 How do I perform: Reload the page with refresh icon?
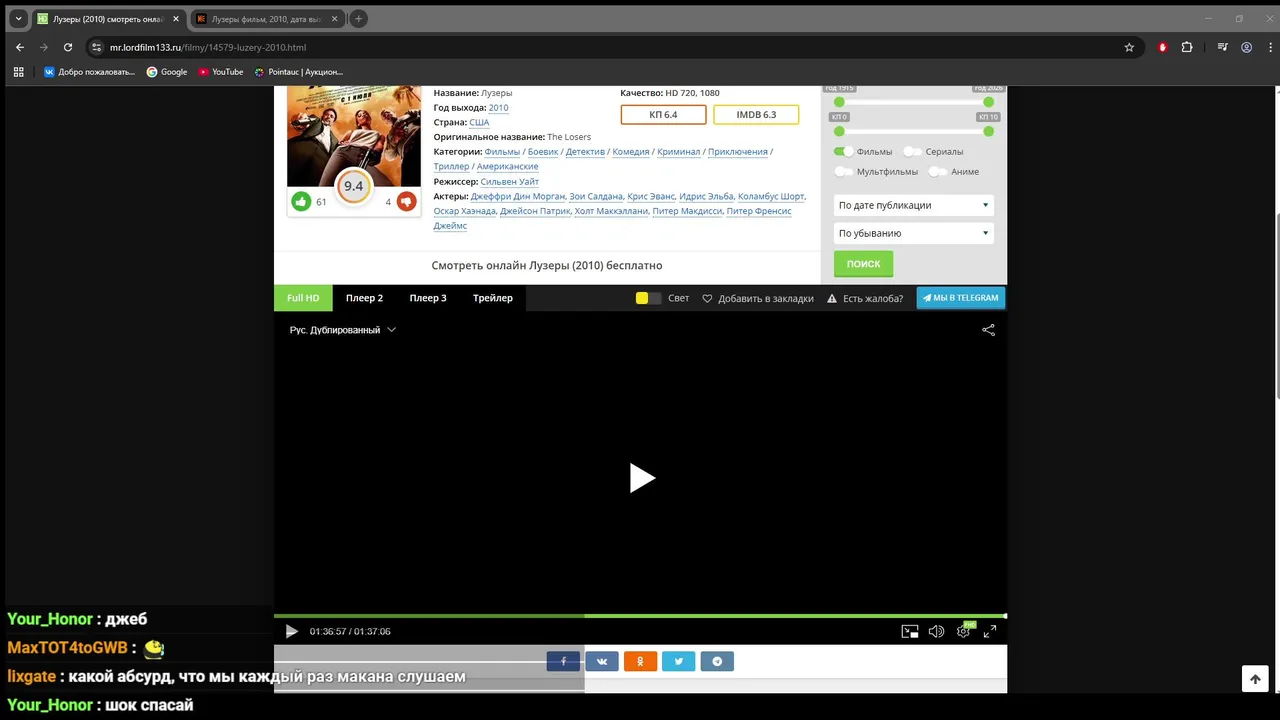tap(68, 47)
